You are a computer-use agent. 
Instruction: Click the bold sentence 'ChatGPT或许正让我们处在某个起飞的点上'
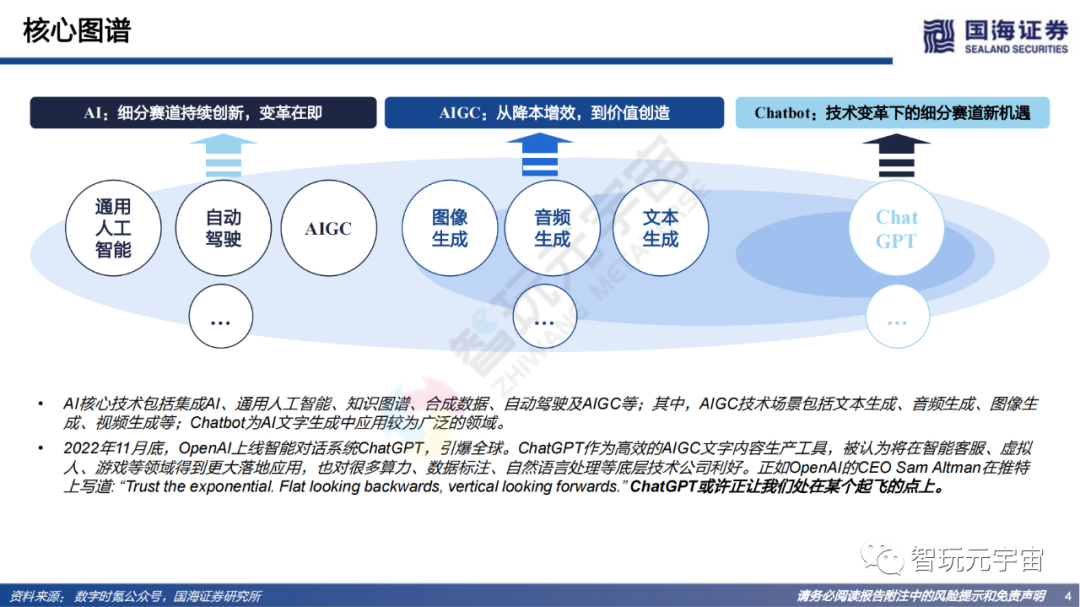click(x=788, y=487)
